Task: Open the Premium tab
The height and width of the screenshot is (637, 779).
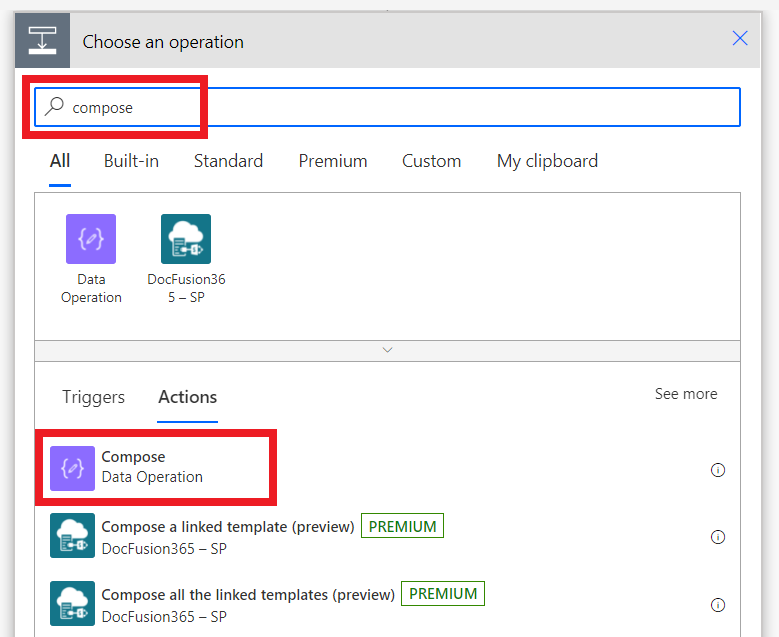Action: coord(333,161)
